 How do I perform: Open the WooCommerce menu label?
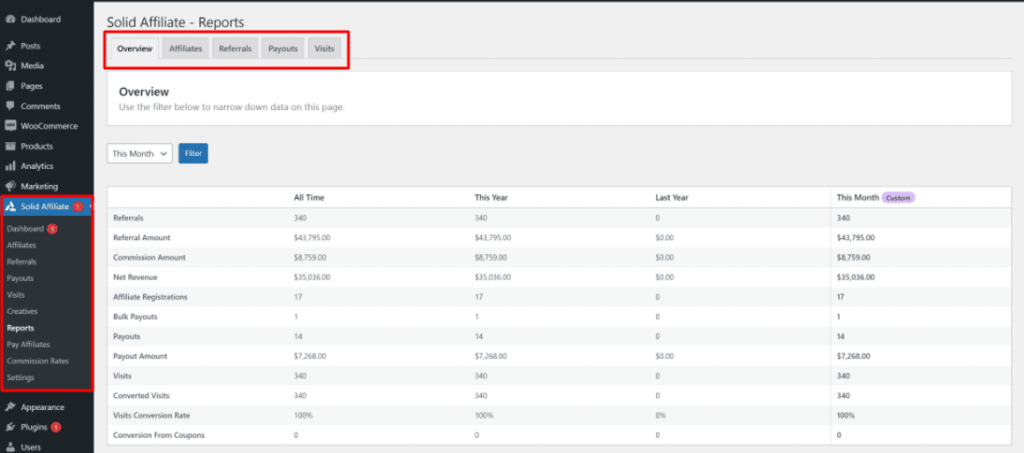click(x=49, y=126)
